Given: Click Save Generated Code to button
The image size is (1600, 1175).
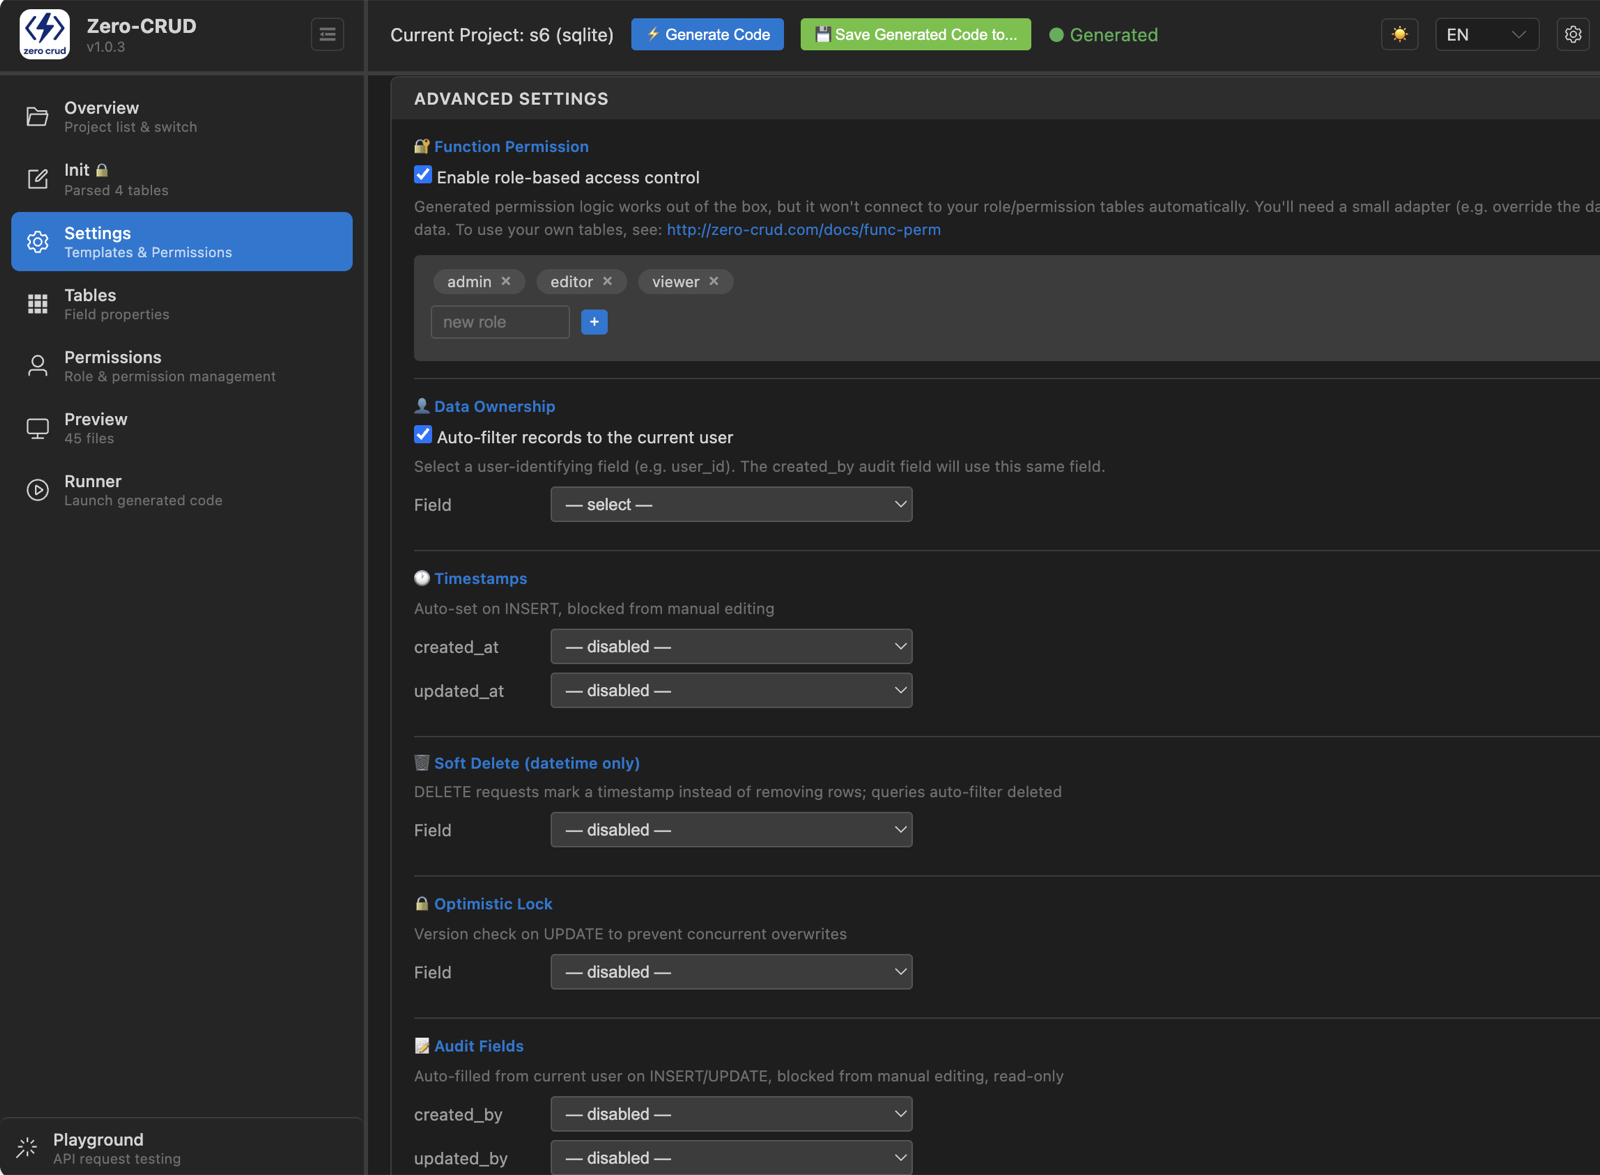Looking at the screenshot, I should pos(915,34).
